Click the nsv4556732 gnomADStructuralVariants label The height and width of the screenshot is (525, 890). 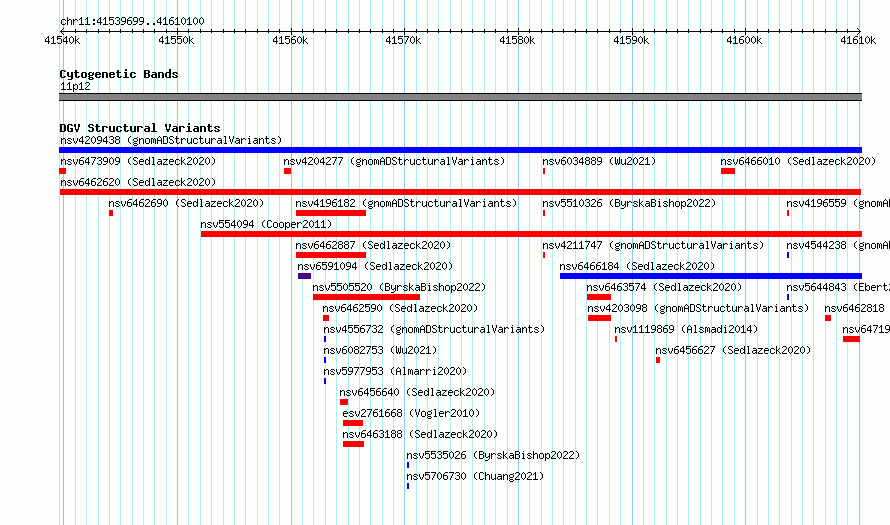[434, 329]
